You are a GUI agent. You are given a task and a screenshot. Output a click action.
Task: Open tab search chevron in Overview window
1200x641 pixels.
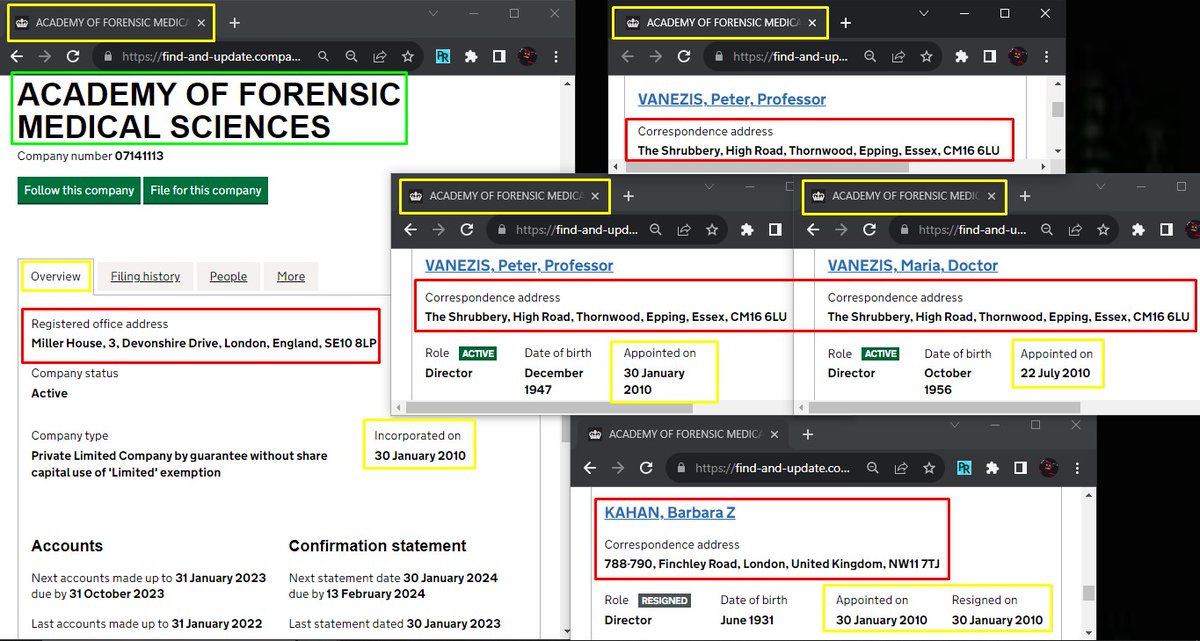(433, 13)
